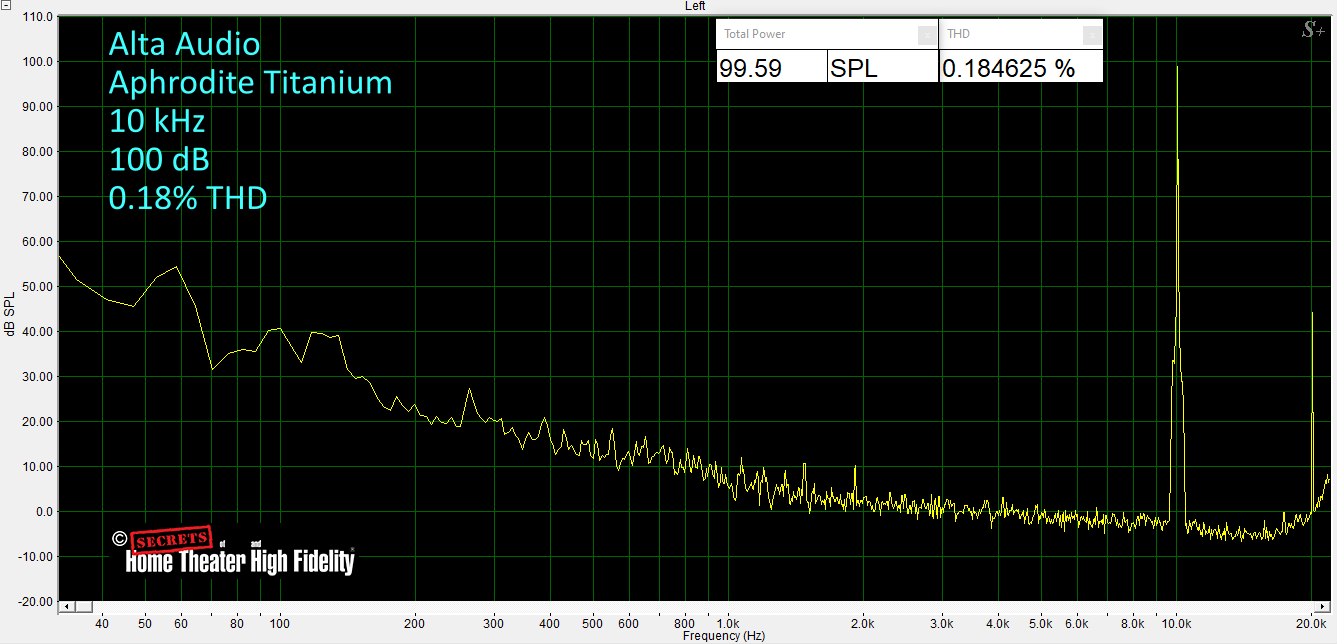
Task: Click the 2.0k frequency axis tick label
Action: click(863, 623)
